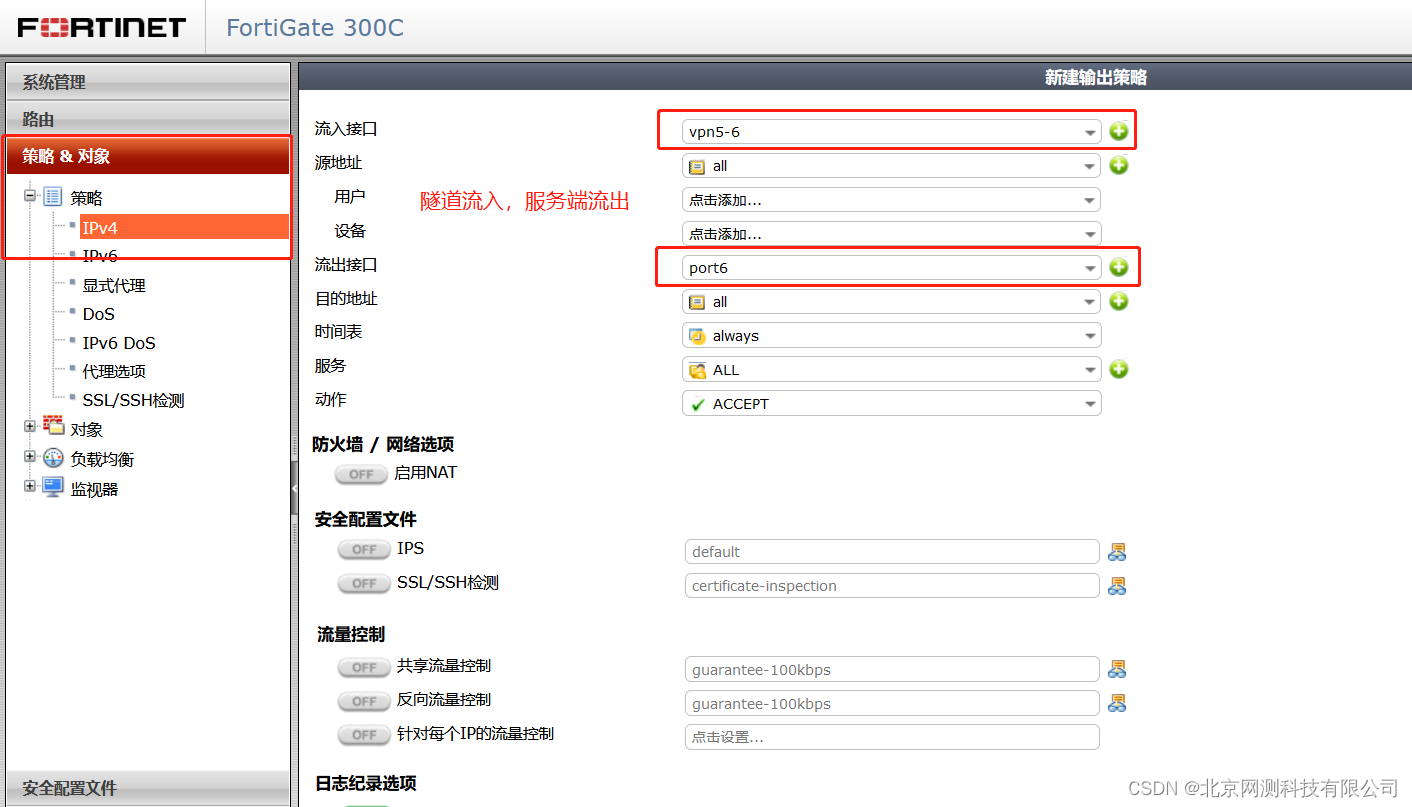Select IPv6 policy in the tree
1412x807 pixels.
click(100, 256)
